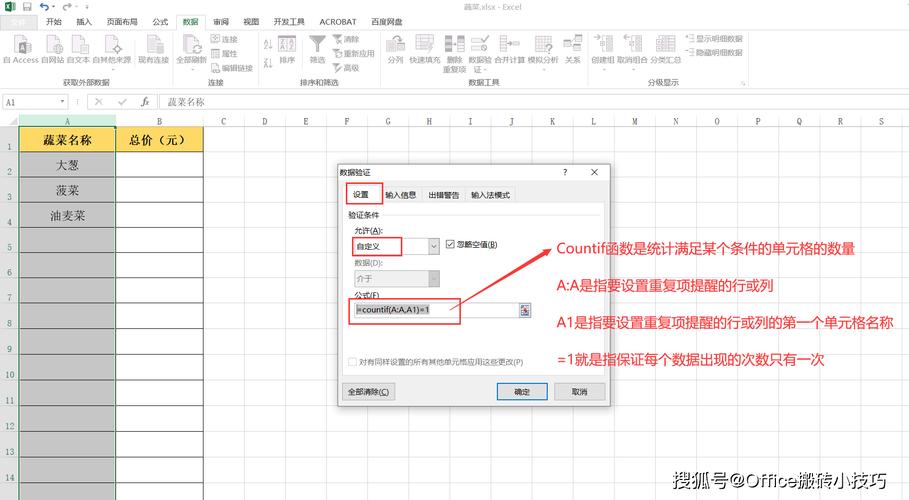
Task: Click the 分类汇总 subtotal icon
Action: (x=665, y=45)
